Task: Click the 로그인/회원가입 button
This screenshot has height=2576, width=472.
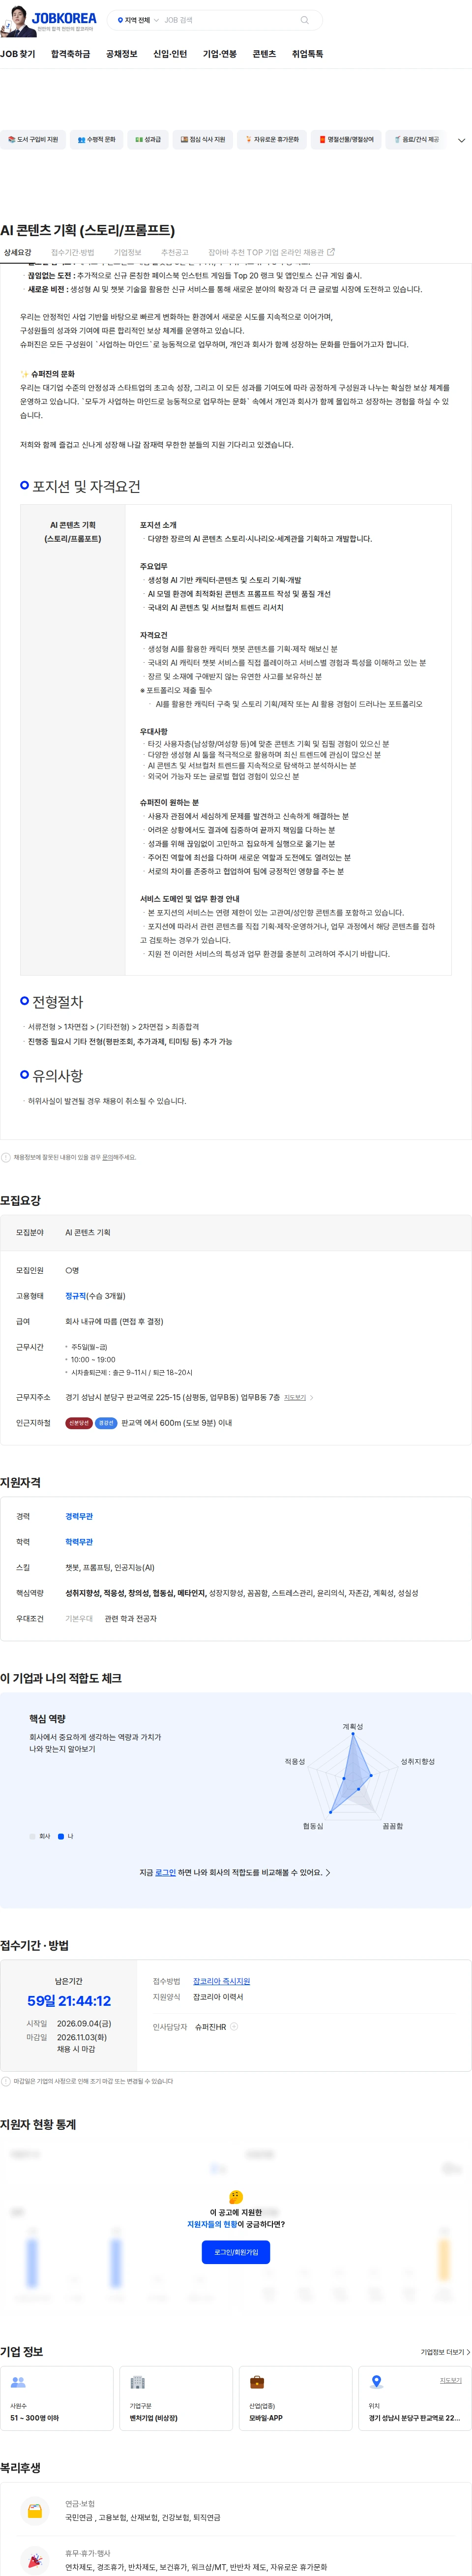Action: pyautogui.click(x=236, y=2252)
